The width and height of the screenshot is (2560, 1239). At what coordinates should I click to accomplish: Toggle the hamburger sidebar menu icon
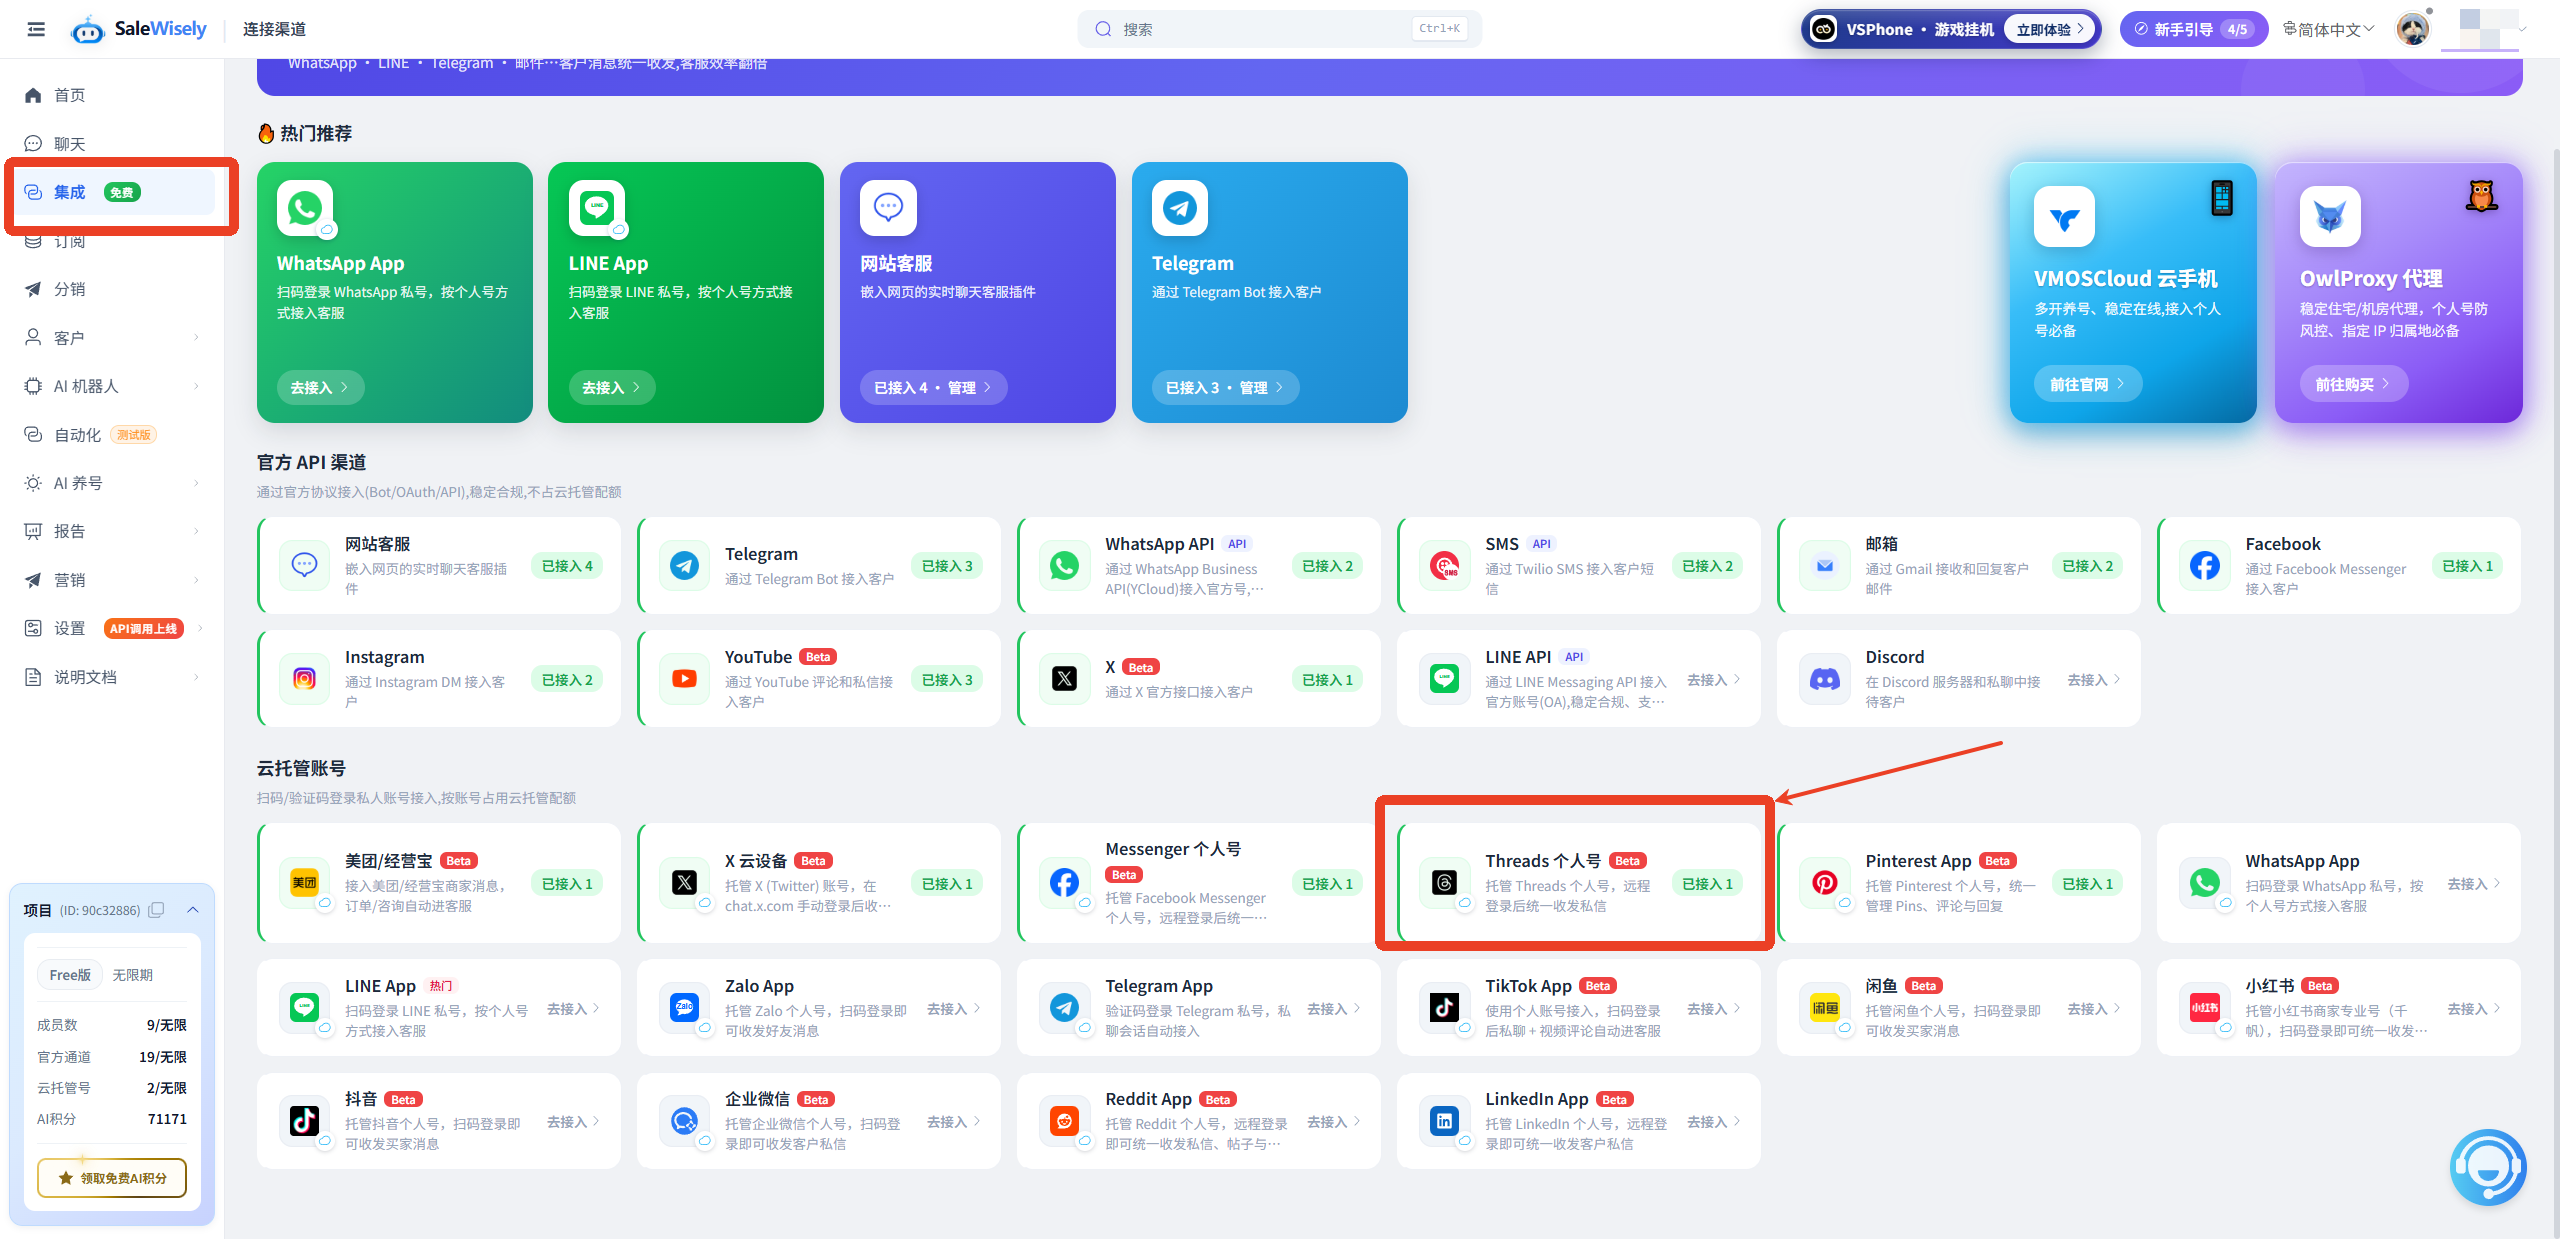click(x=36, y=29)
